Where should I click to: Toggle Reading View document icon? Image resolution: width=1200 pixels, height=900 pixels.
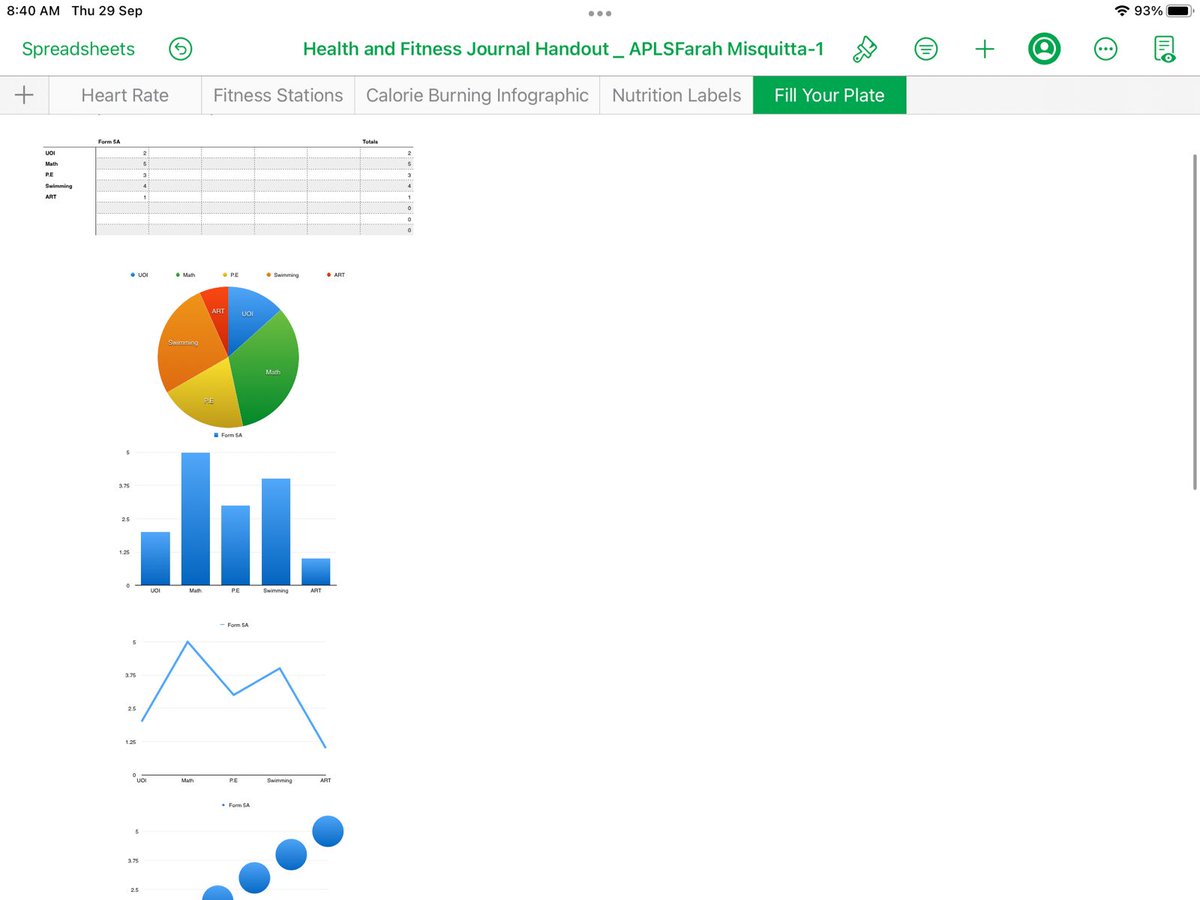[x=1165, y=49]
